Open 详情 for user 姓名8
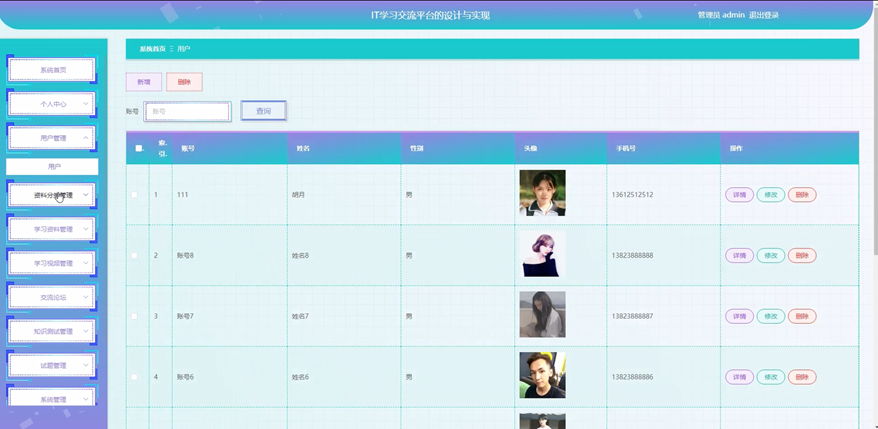878x429 pixels. pyautogui.click(x=740, y=255)
